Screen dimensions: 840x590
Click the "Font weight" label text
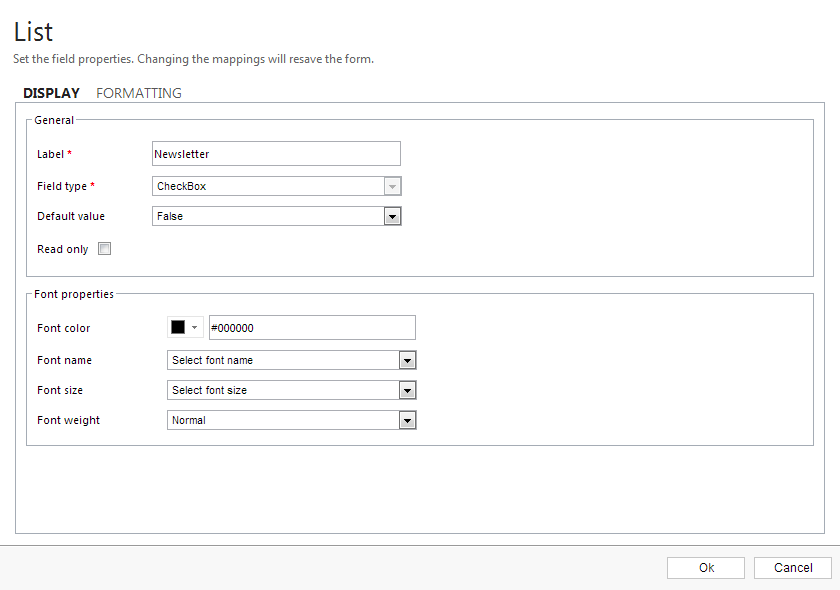68,420
